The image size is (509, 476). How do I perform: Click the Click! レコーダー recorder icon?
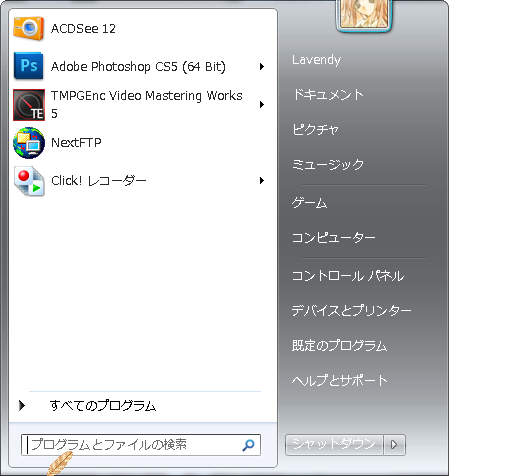[29, 181]
